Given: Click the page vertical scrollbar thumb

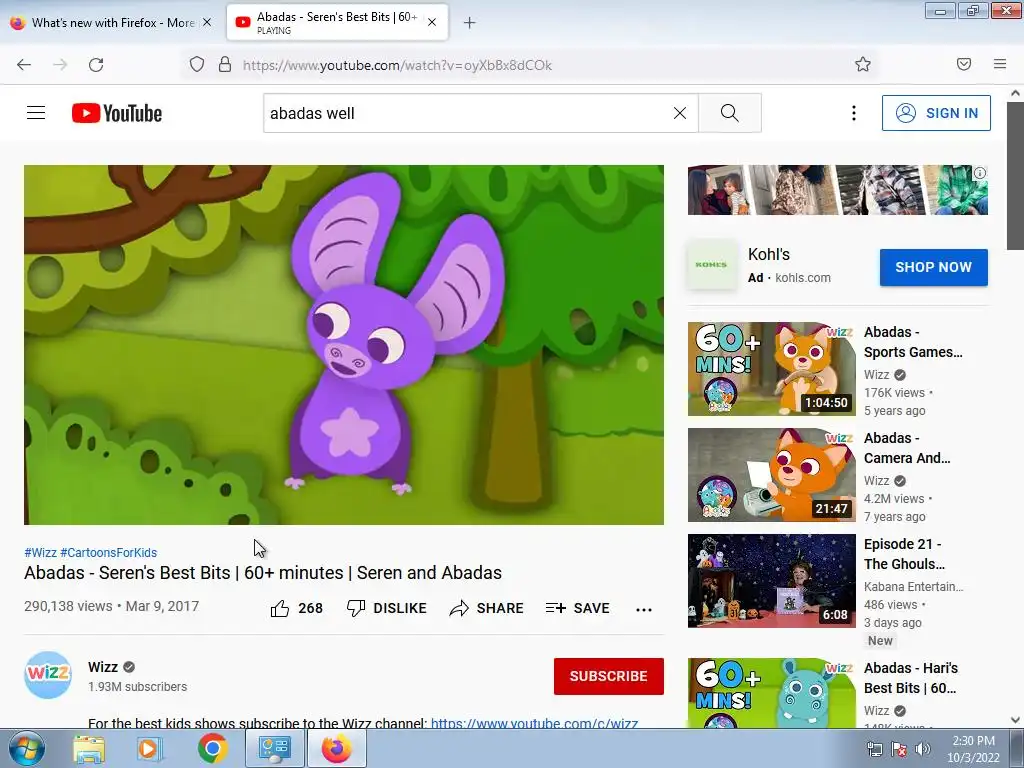Looking at the screenshot, I should (x=1015, y=175).
